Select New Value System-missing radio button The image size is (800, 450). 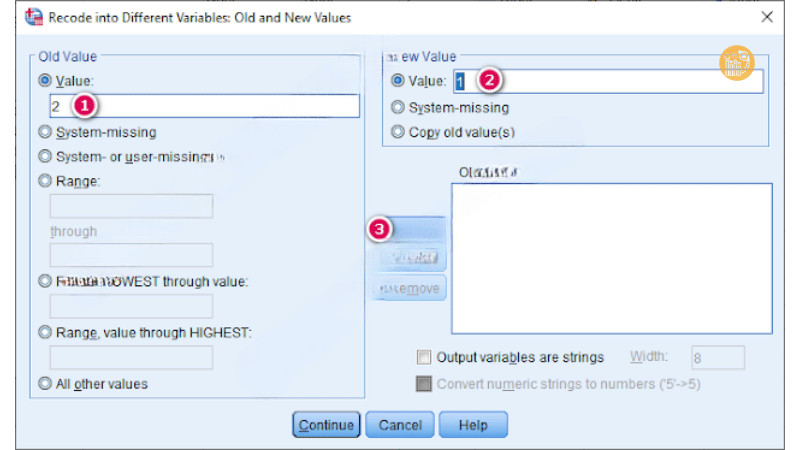(398, 107)
